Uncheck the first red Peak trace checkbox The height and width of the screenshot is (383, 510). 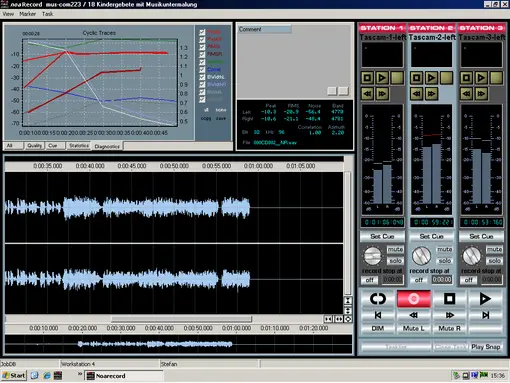pos(202,32)
